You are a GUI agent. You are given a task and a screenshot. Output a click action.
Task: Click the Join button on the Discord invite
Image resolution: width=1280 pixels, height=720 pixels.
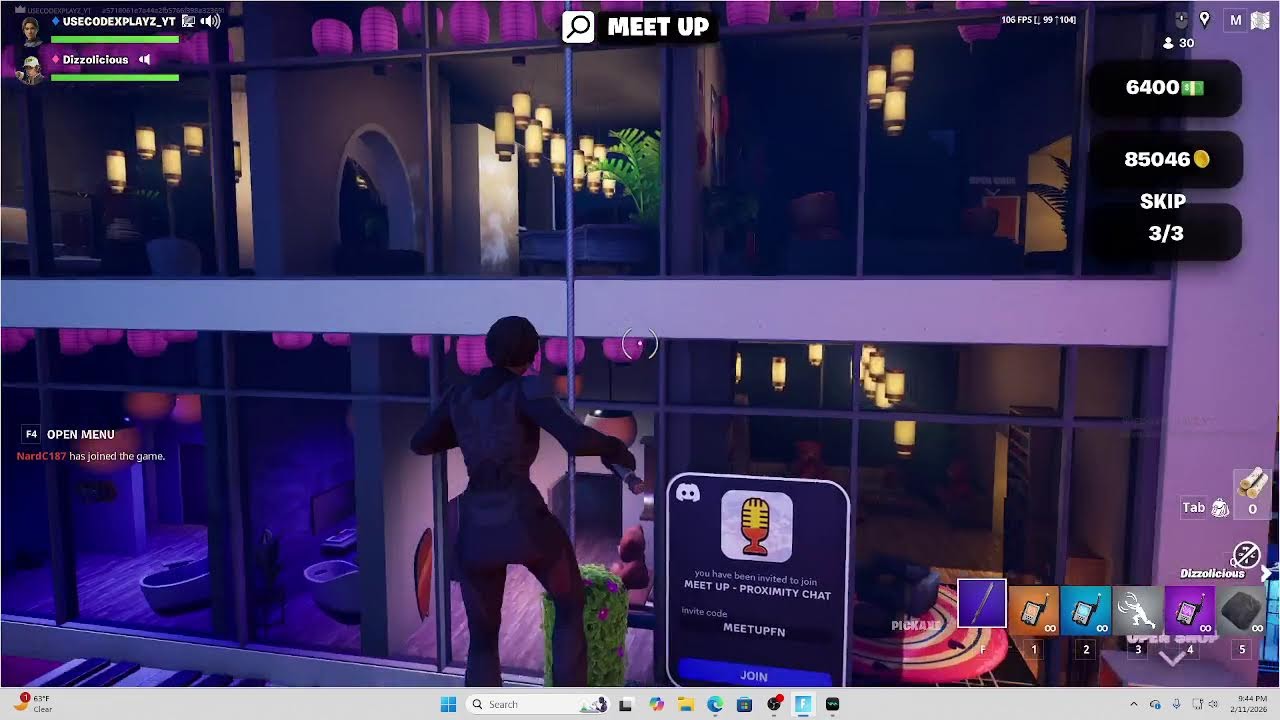coord(754,674)
